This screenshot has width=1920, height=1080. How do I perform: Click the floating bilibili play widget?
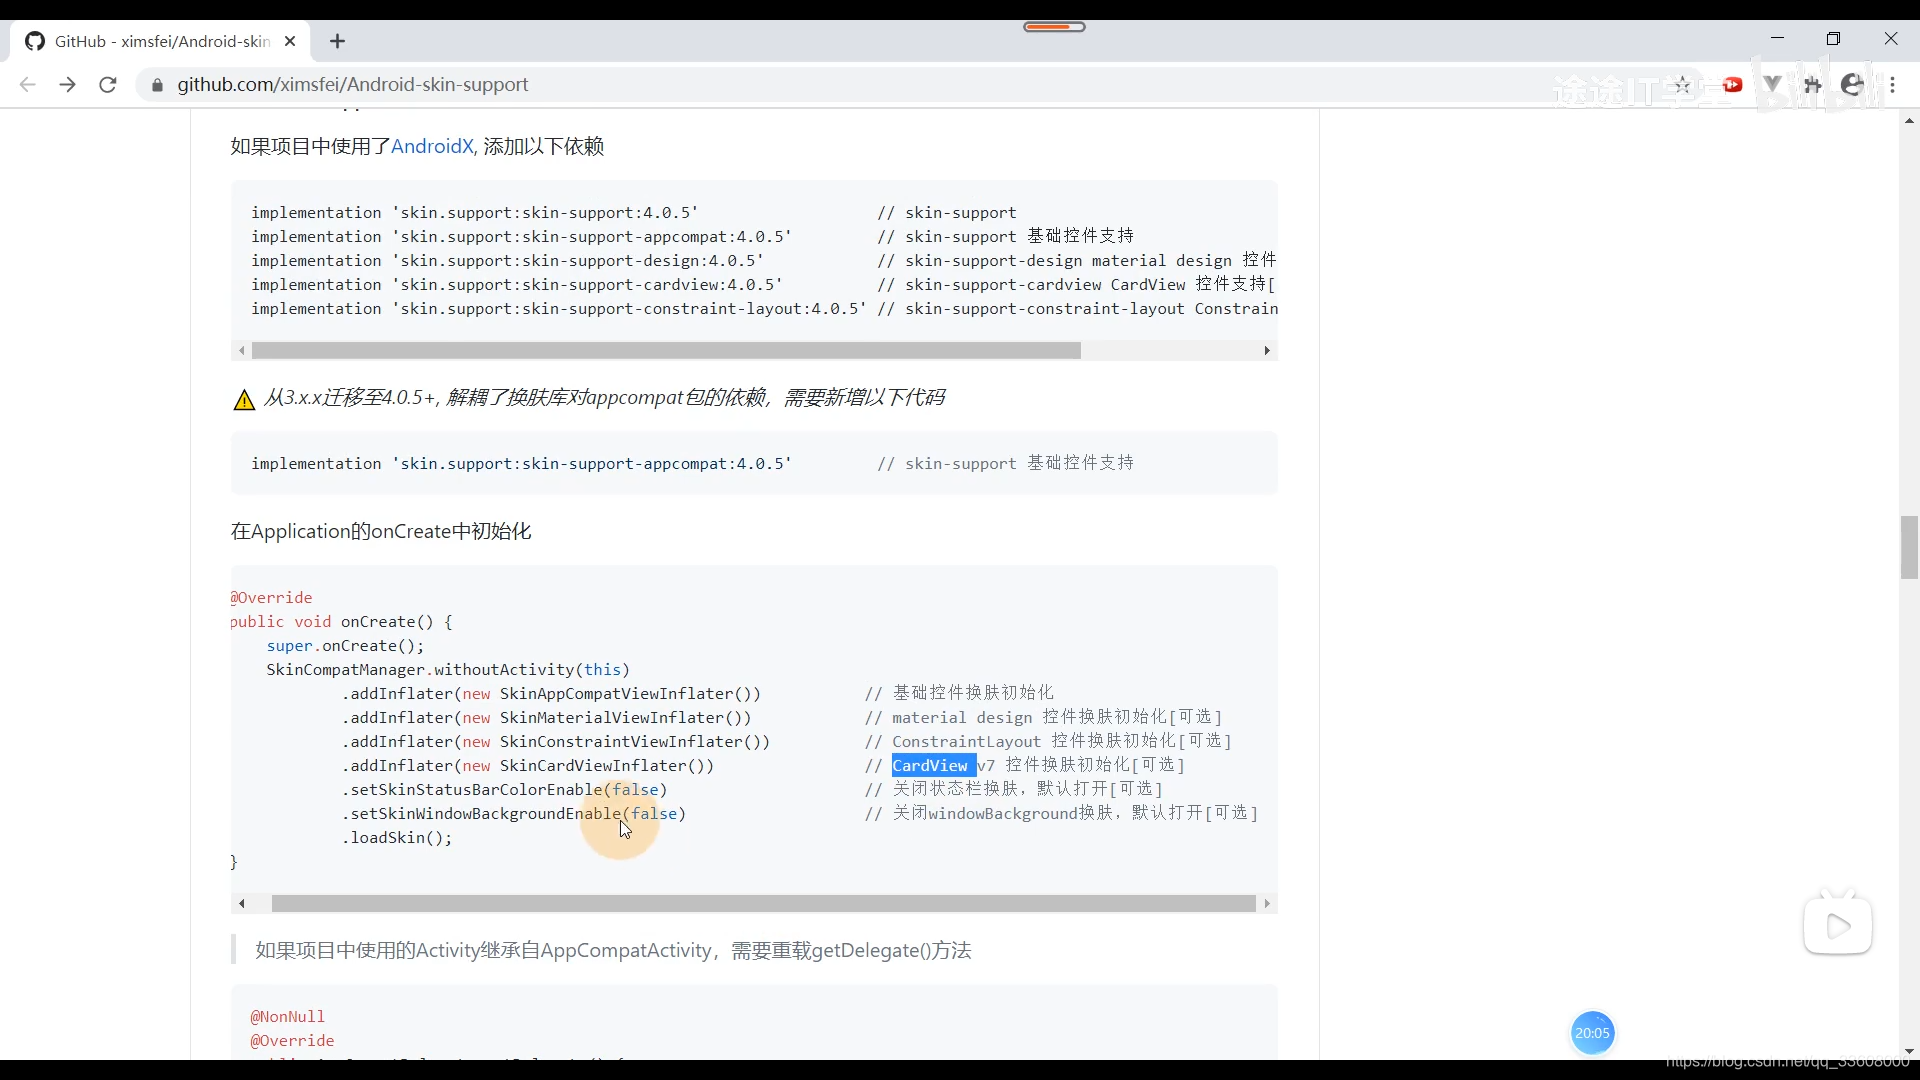pos(1838,925)
